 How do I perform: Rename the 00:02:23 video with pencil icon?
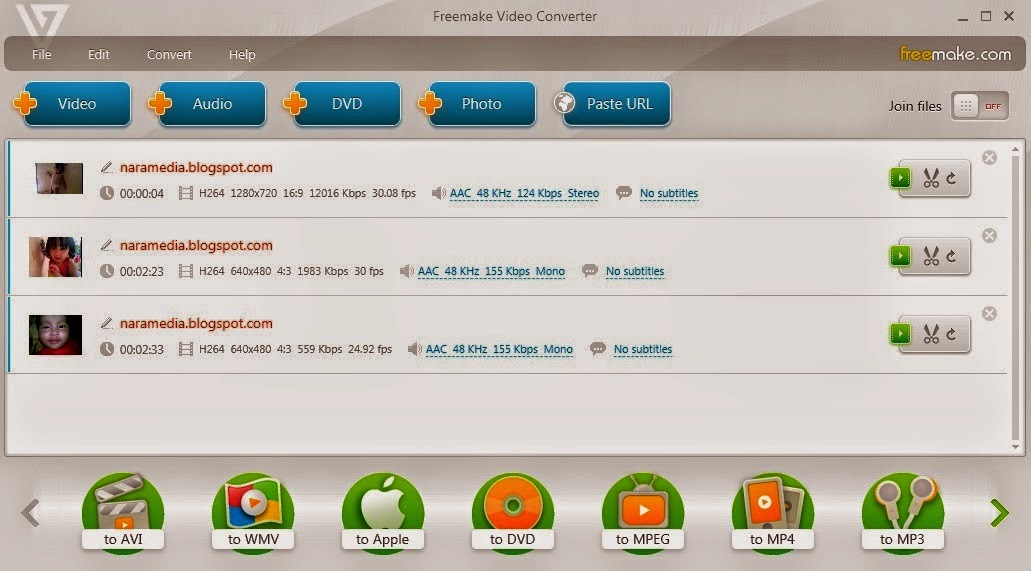point(107,245)
